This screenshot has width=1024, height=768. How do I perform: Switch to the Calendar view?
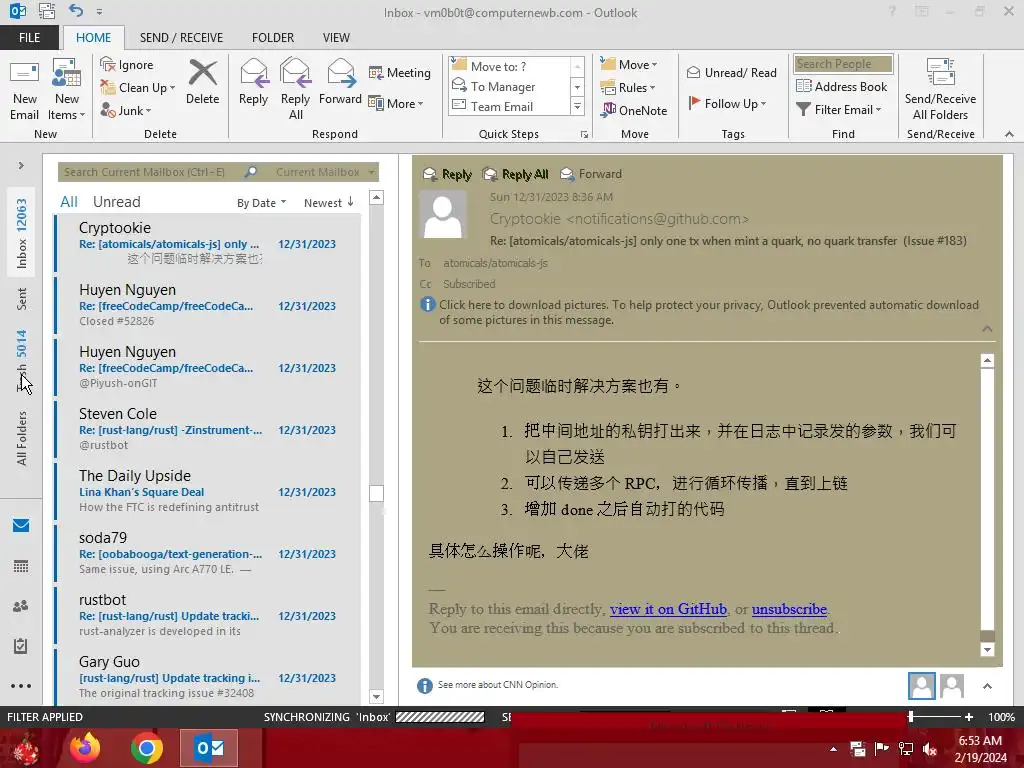pos(21,566)
